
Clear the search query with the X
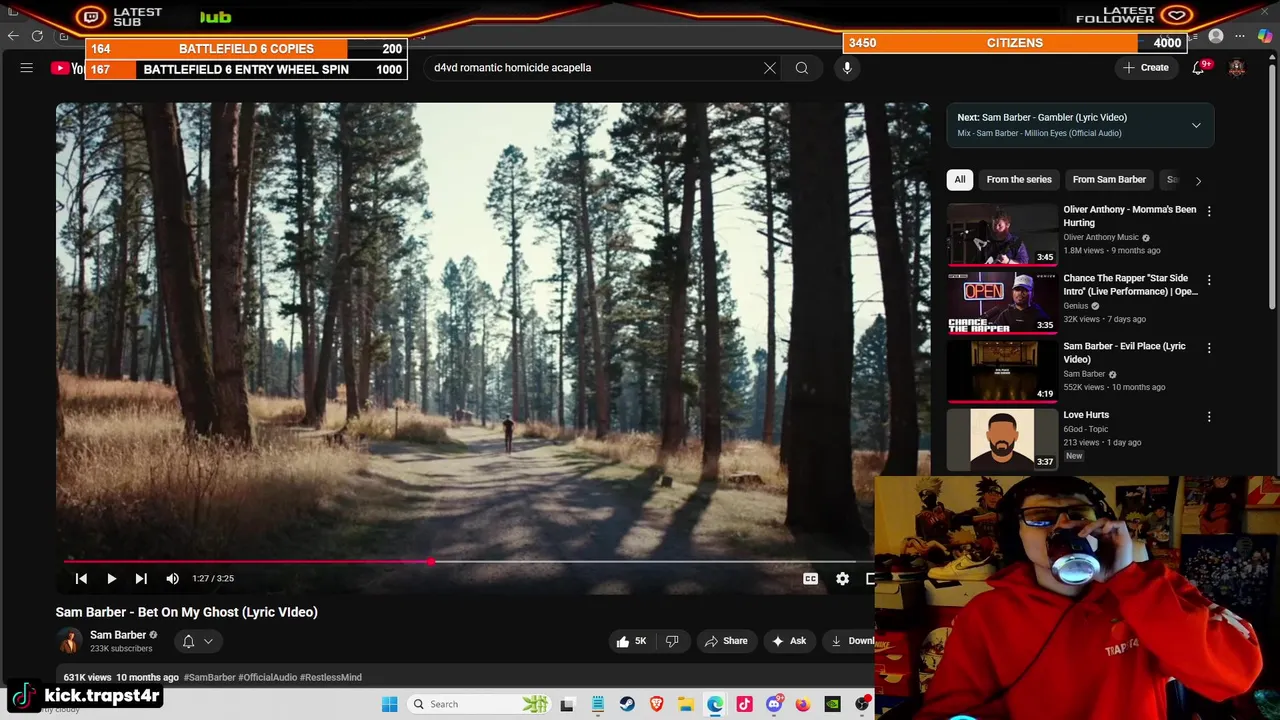tap(770, 68)
